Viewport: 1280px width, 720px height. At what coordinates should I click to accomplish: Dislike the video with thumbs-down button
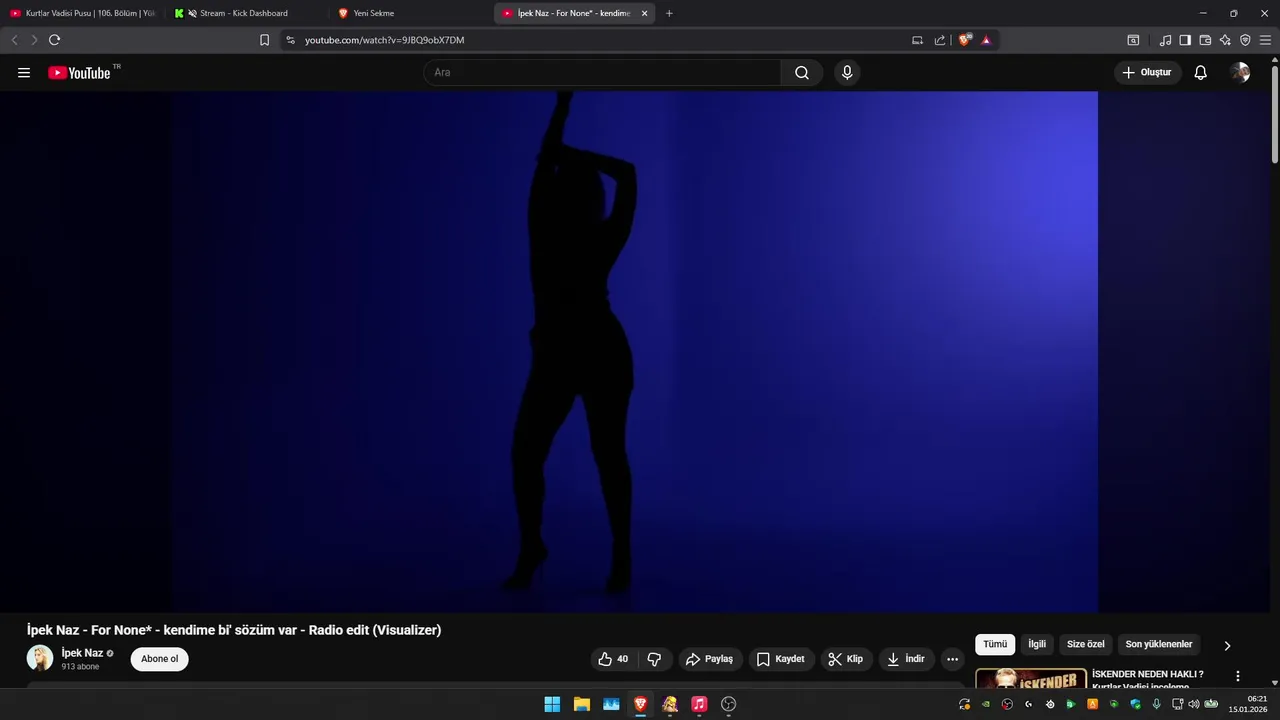point(654,659)
